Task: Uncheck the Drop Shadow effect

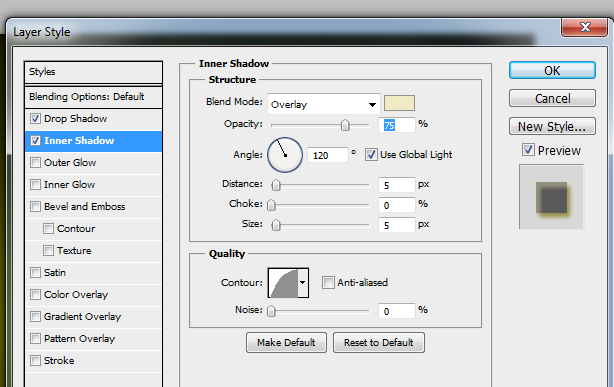Action: tap(35, 119)
